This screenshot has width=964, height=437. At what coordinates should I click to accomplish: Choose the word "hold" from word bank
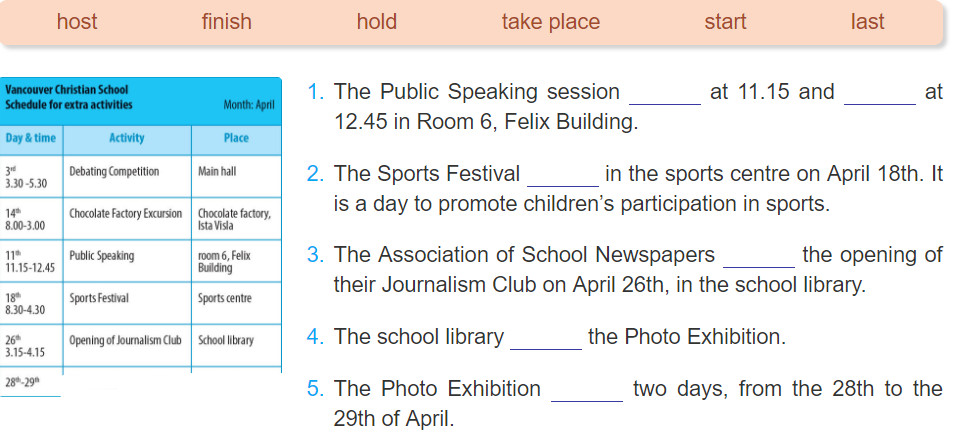pyautogui.click(x=376, y=22)
